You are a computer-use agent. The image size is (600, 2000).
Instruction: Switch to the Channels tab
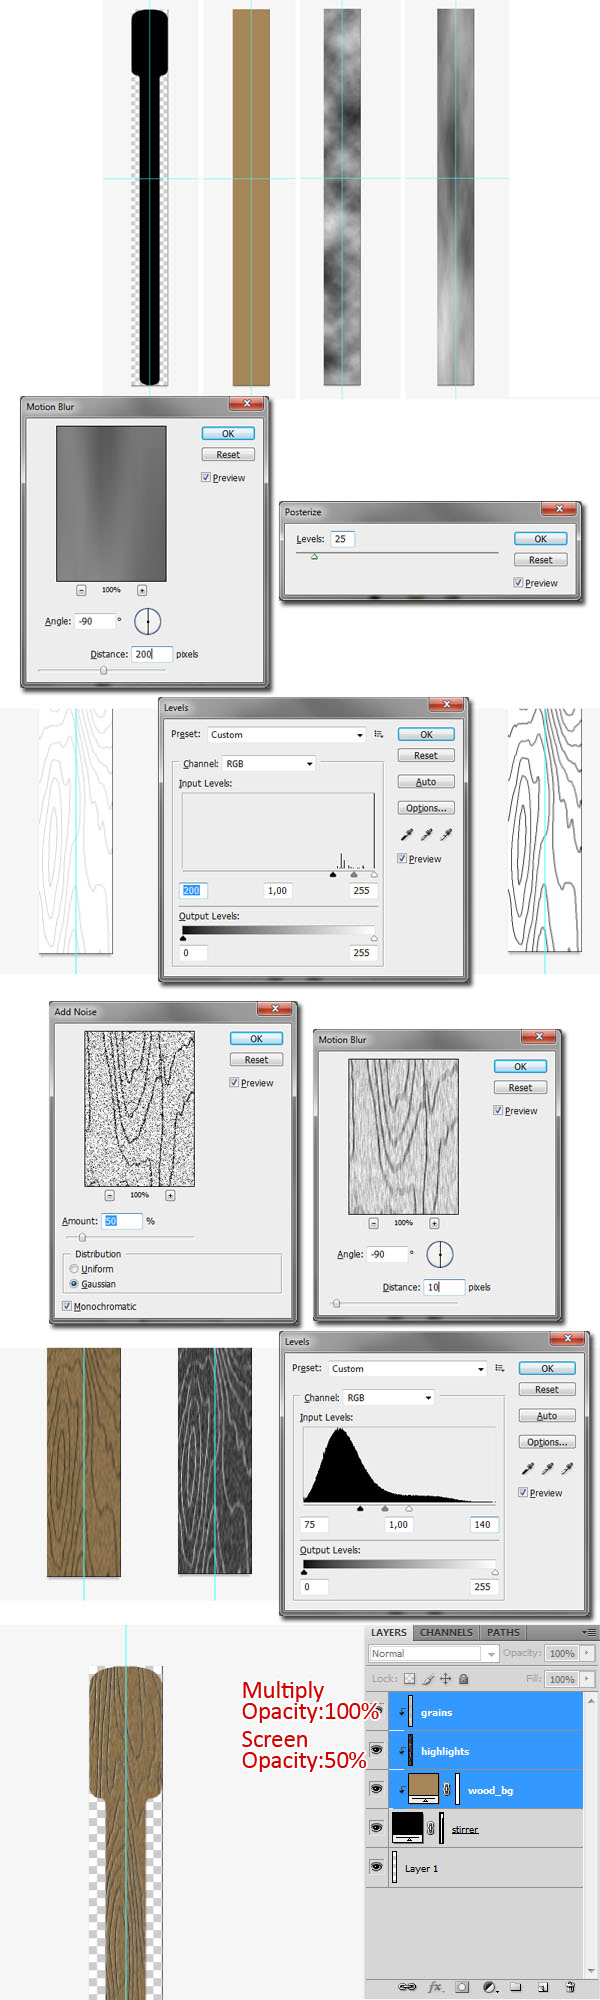(x=446, y=1632)
